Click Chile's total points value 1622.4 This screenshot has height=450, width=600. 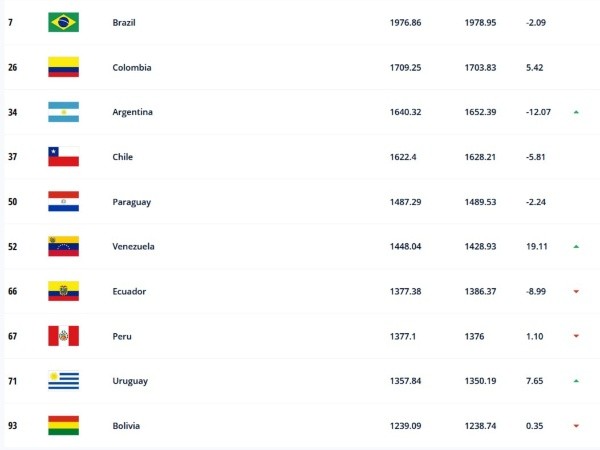coord(404,157)
